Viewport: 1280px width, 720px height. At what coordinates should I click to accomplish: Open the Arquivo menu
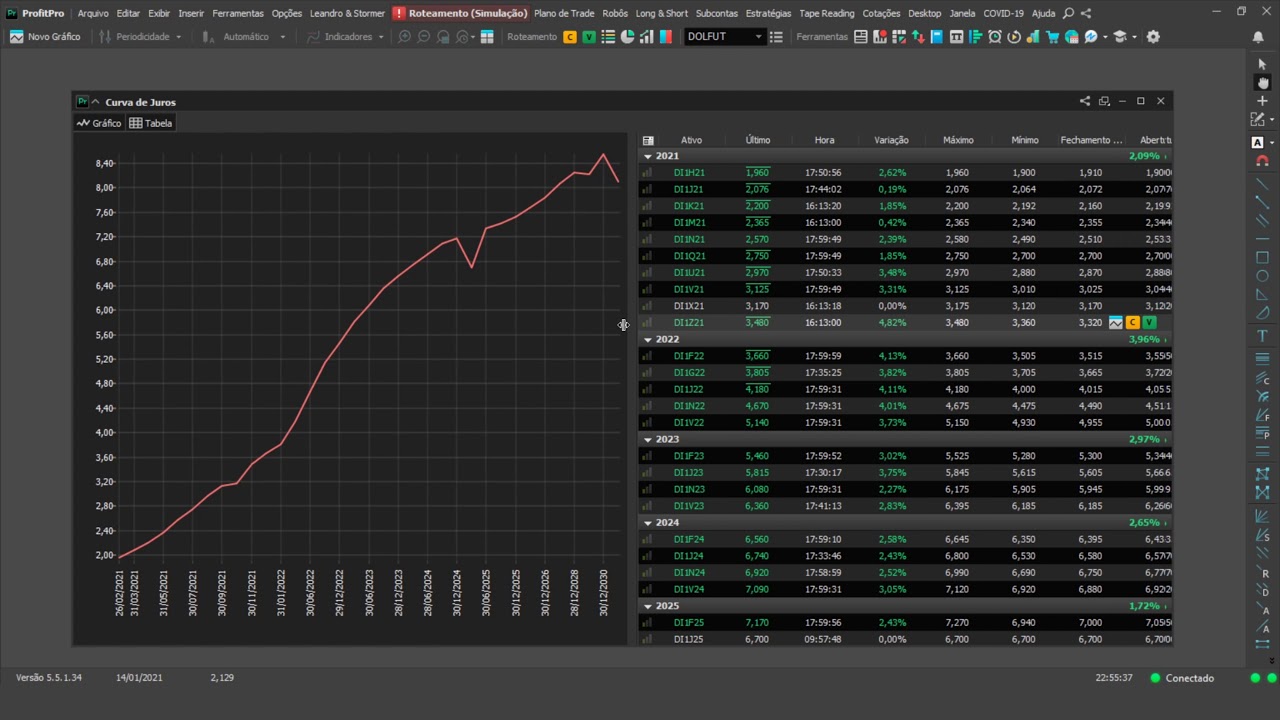[93, 13]
